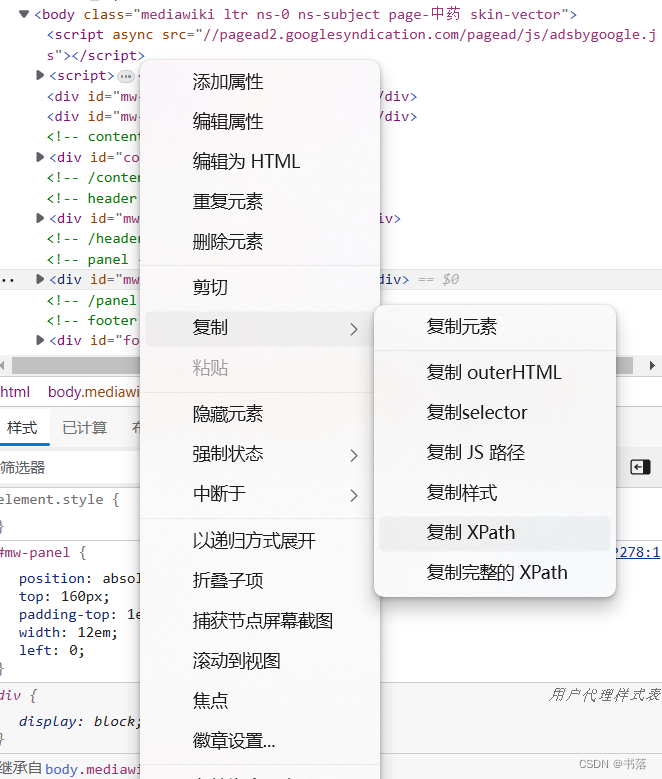Select 重复元素 in context menu

[x=260, y=202]
